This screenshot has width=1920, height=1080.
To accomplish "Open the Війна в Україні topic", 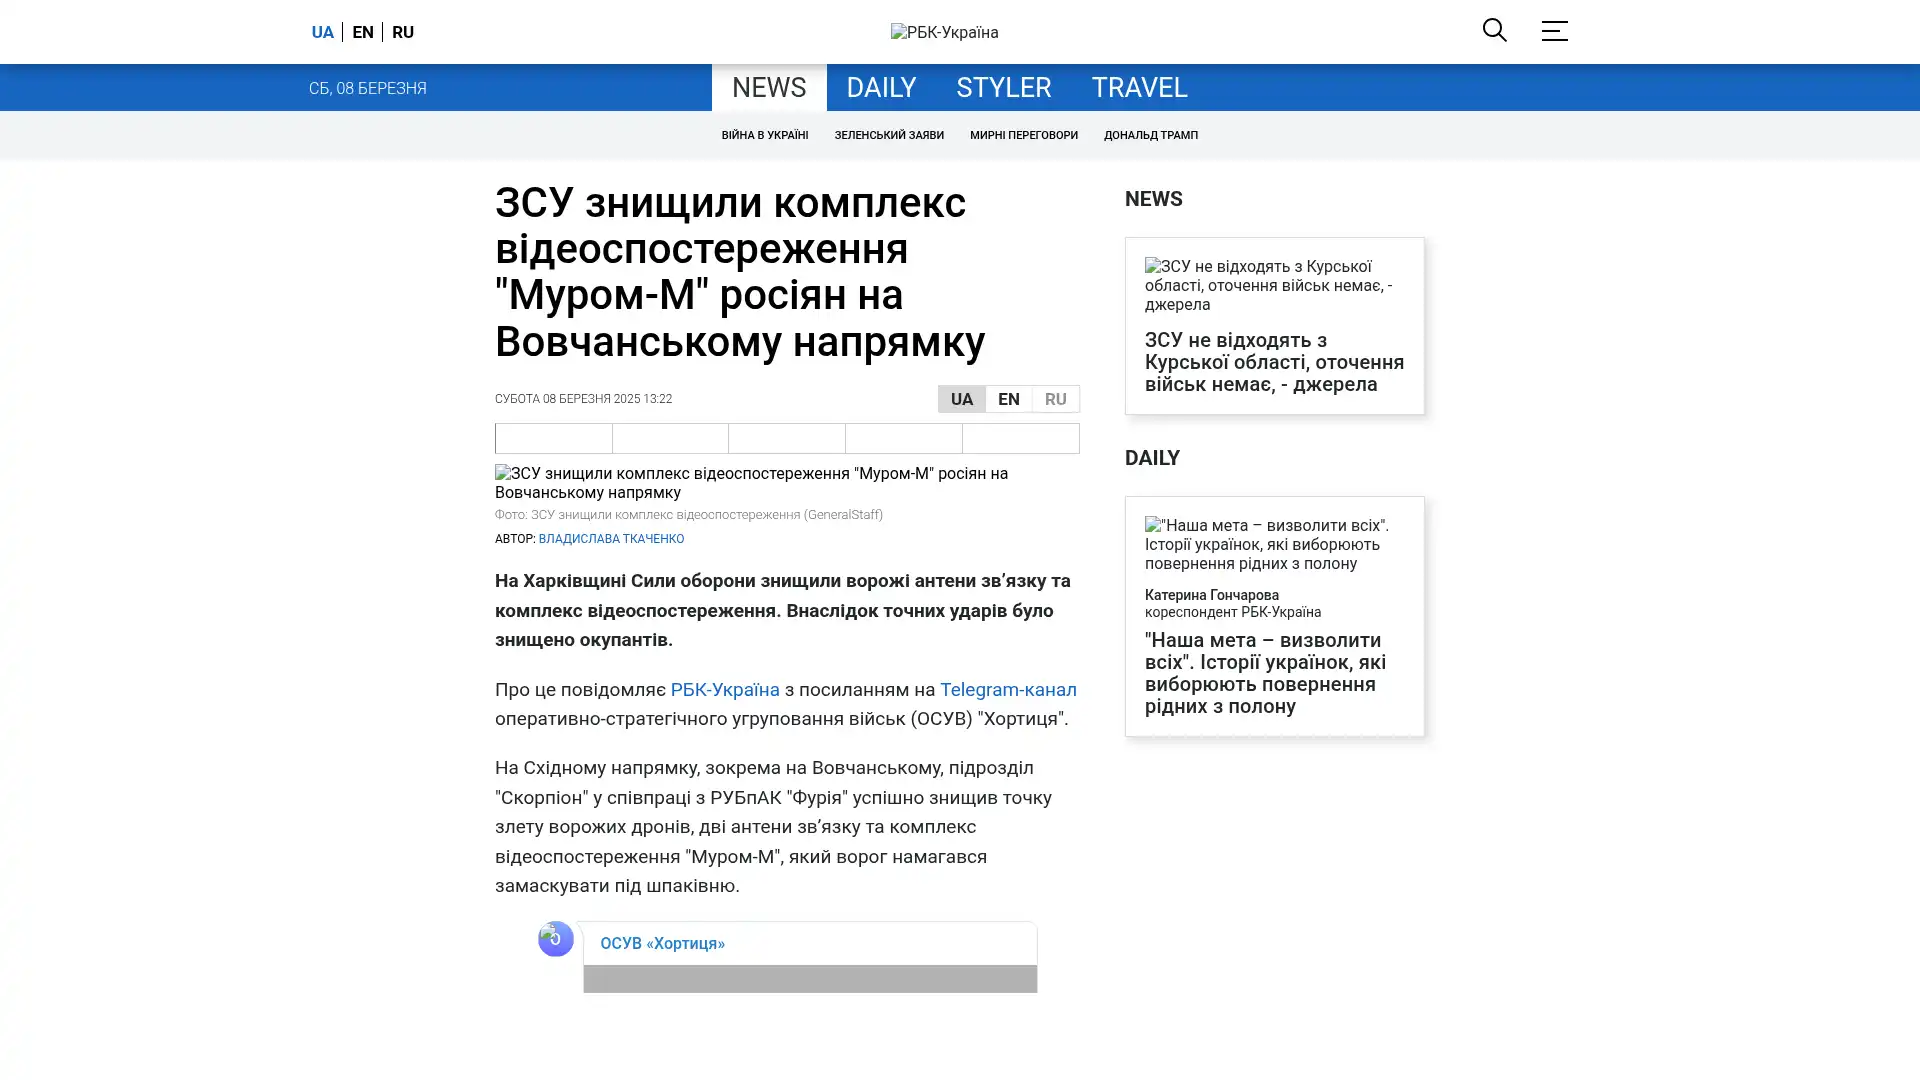I will point(764,135).
